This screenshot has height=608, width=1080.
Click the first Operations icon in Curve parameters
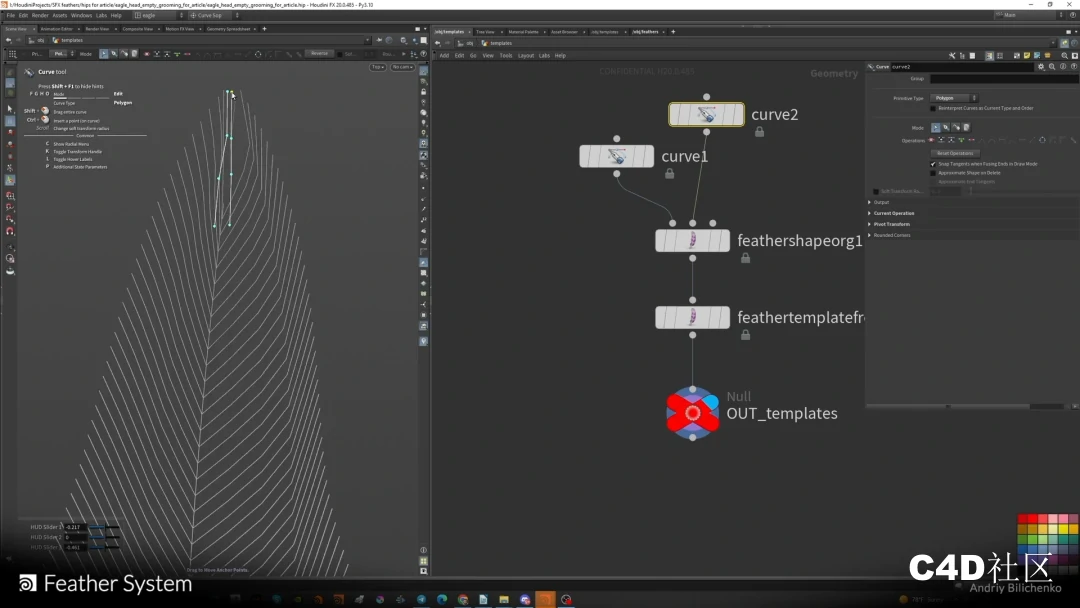pos(930,140)
